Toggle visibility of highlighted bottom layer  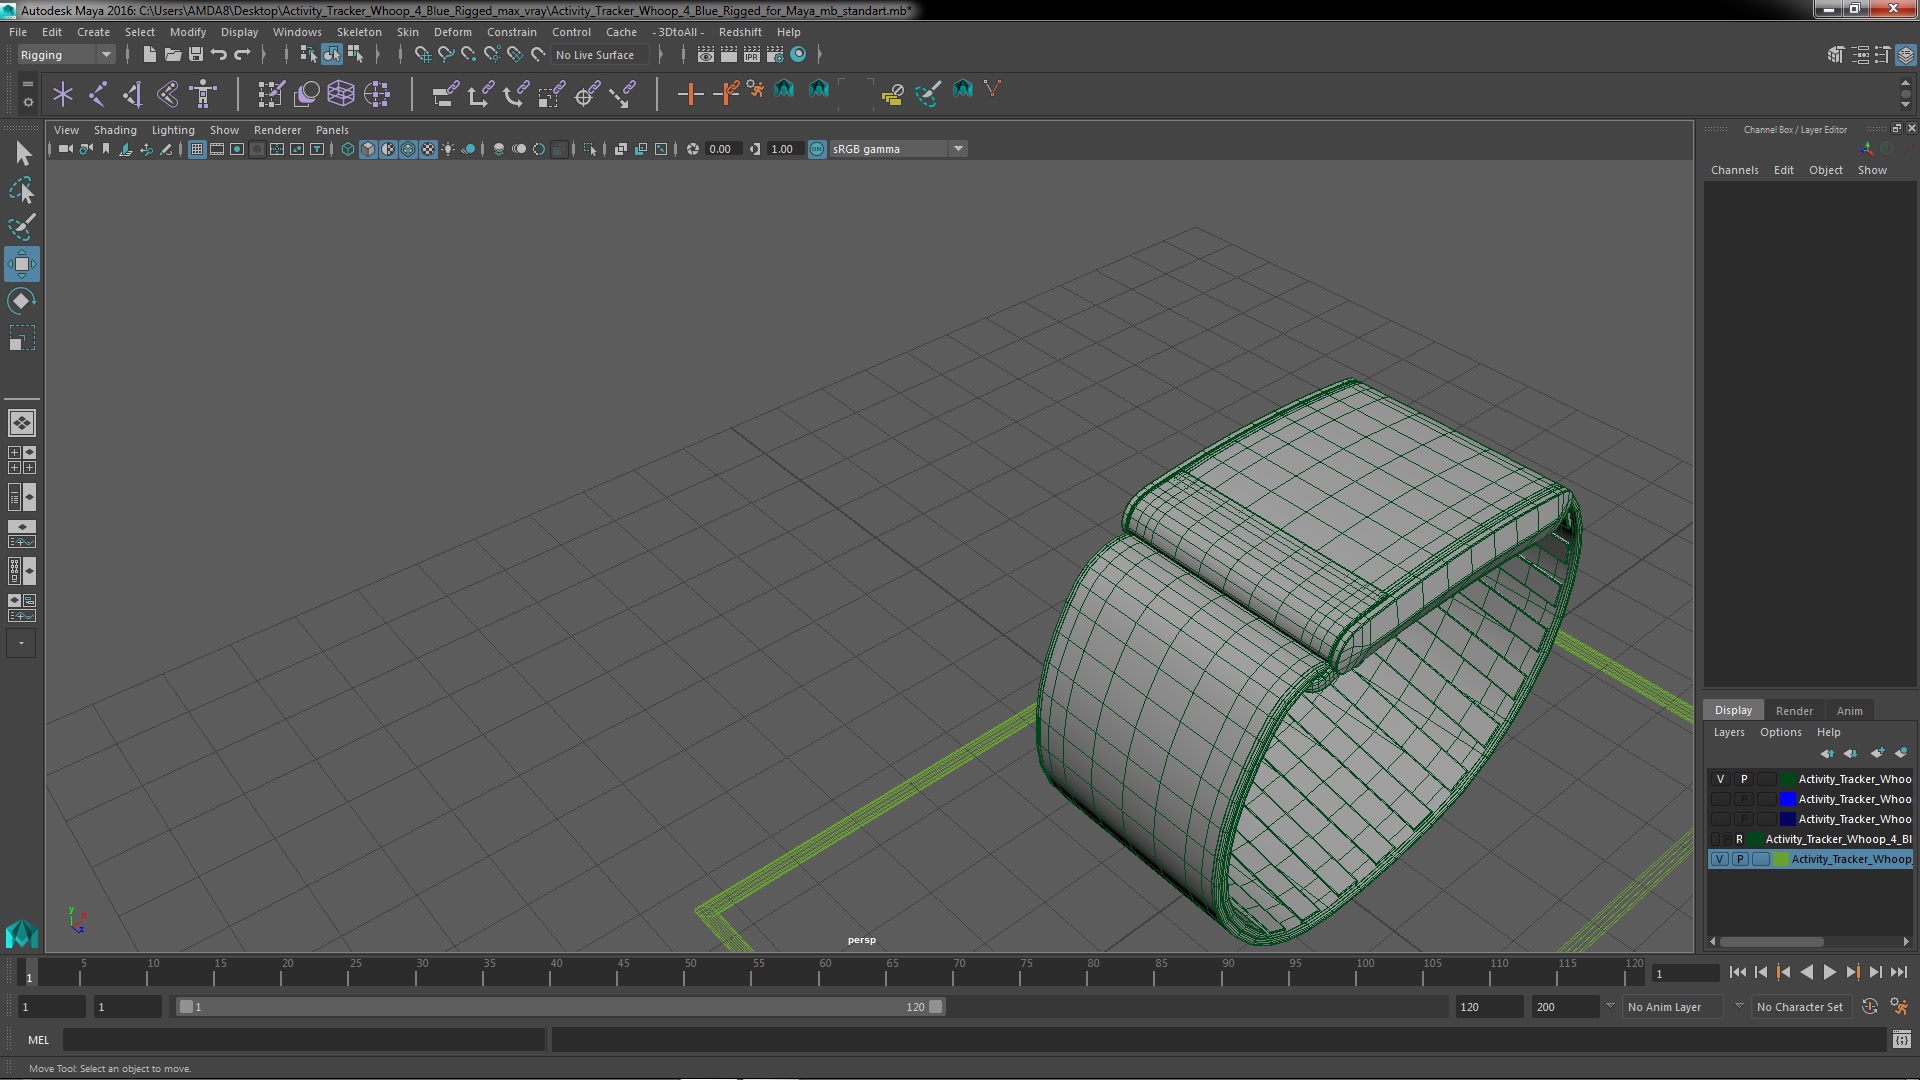[x=1719, y=859]
